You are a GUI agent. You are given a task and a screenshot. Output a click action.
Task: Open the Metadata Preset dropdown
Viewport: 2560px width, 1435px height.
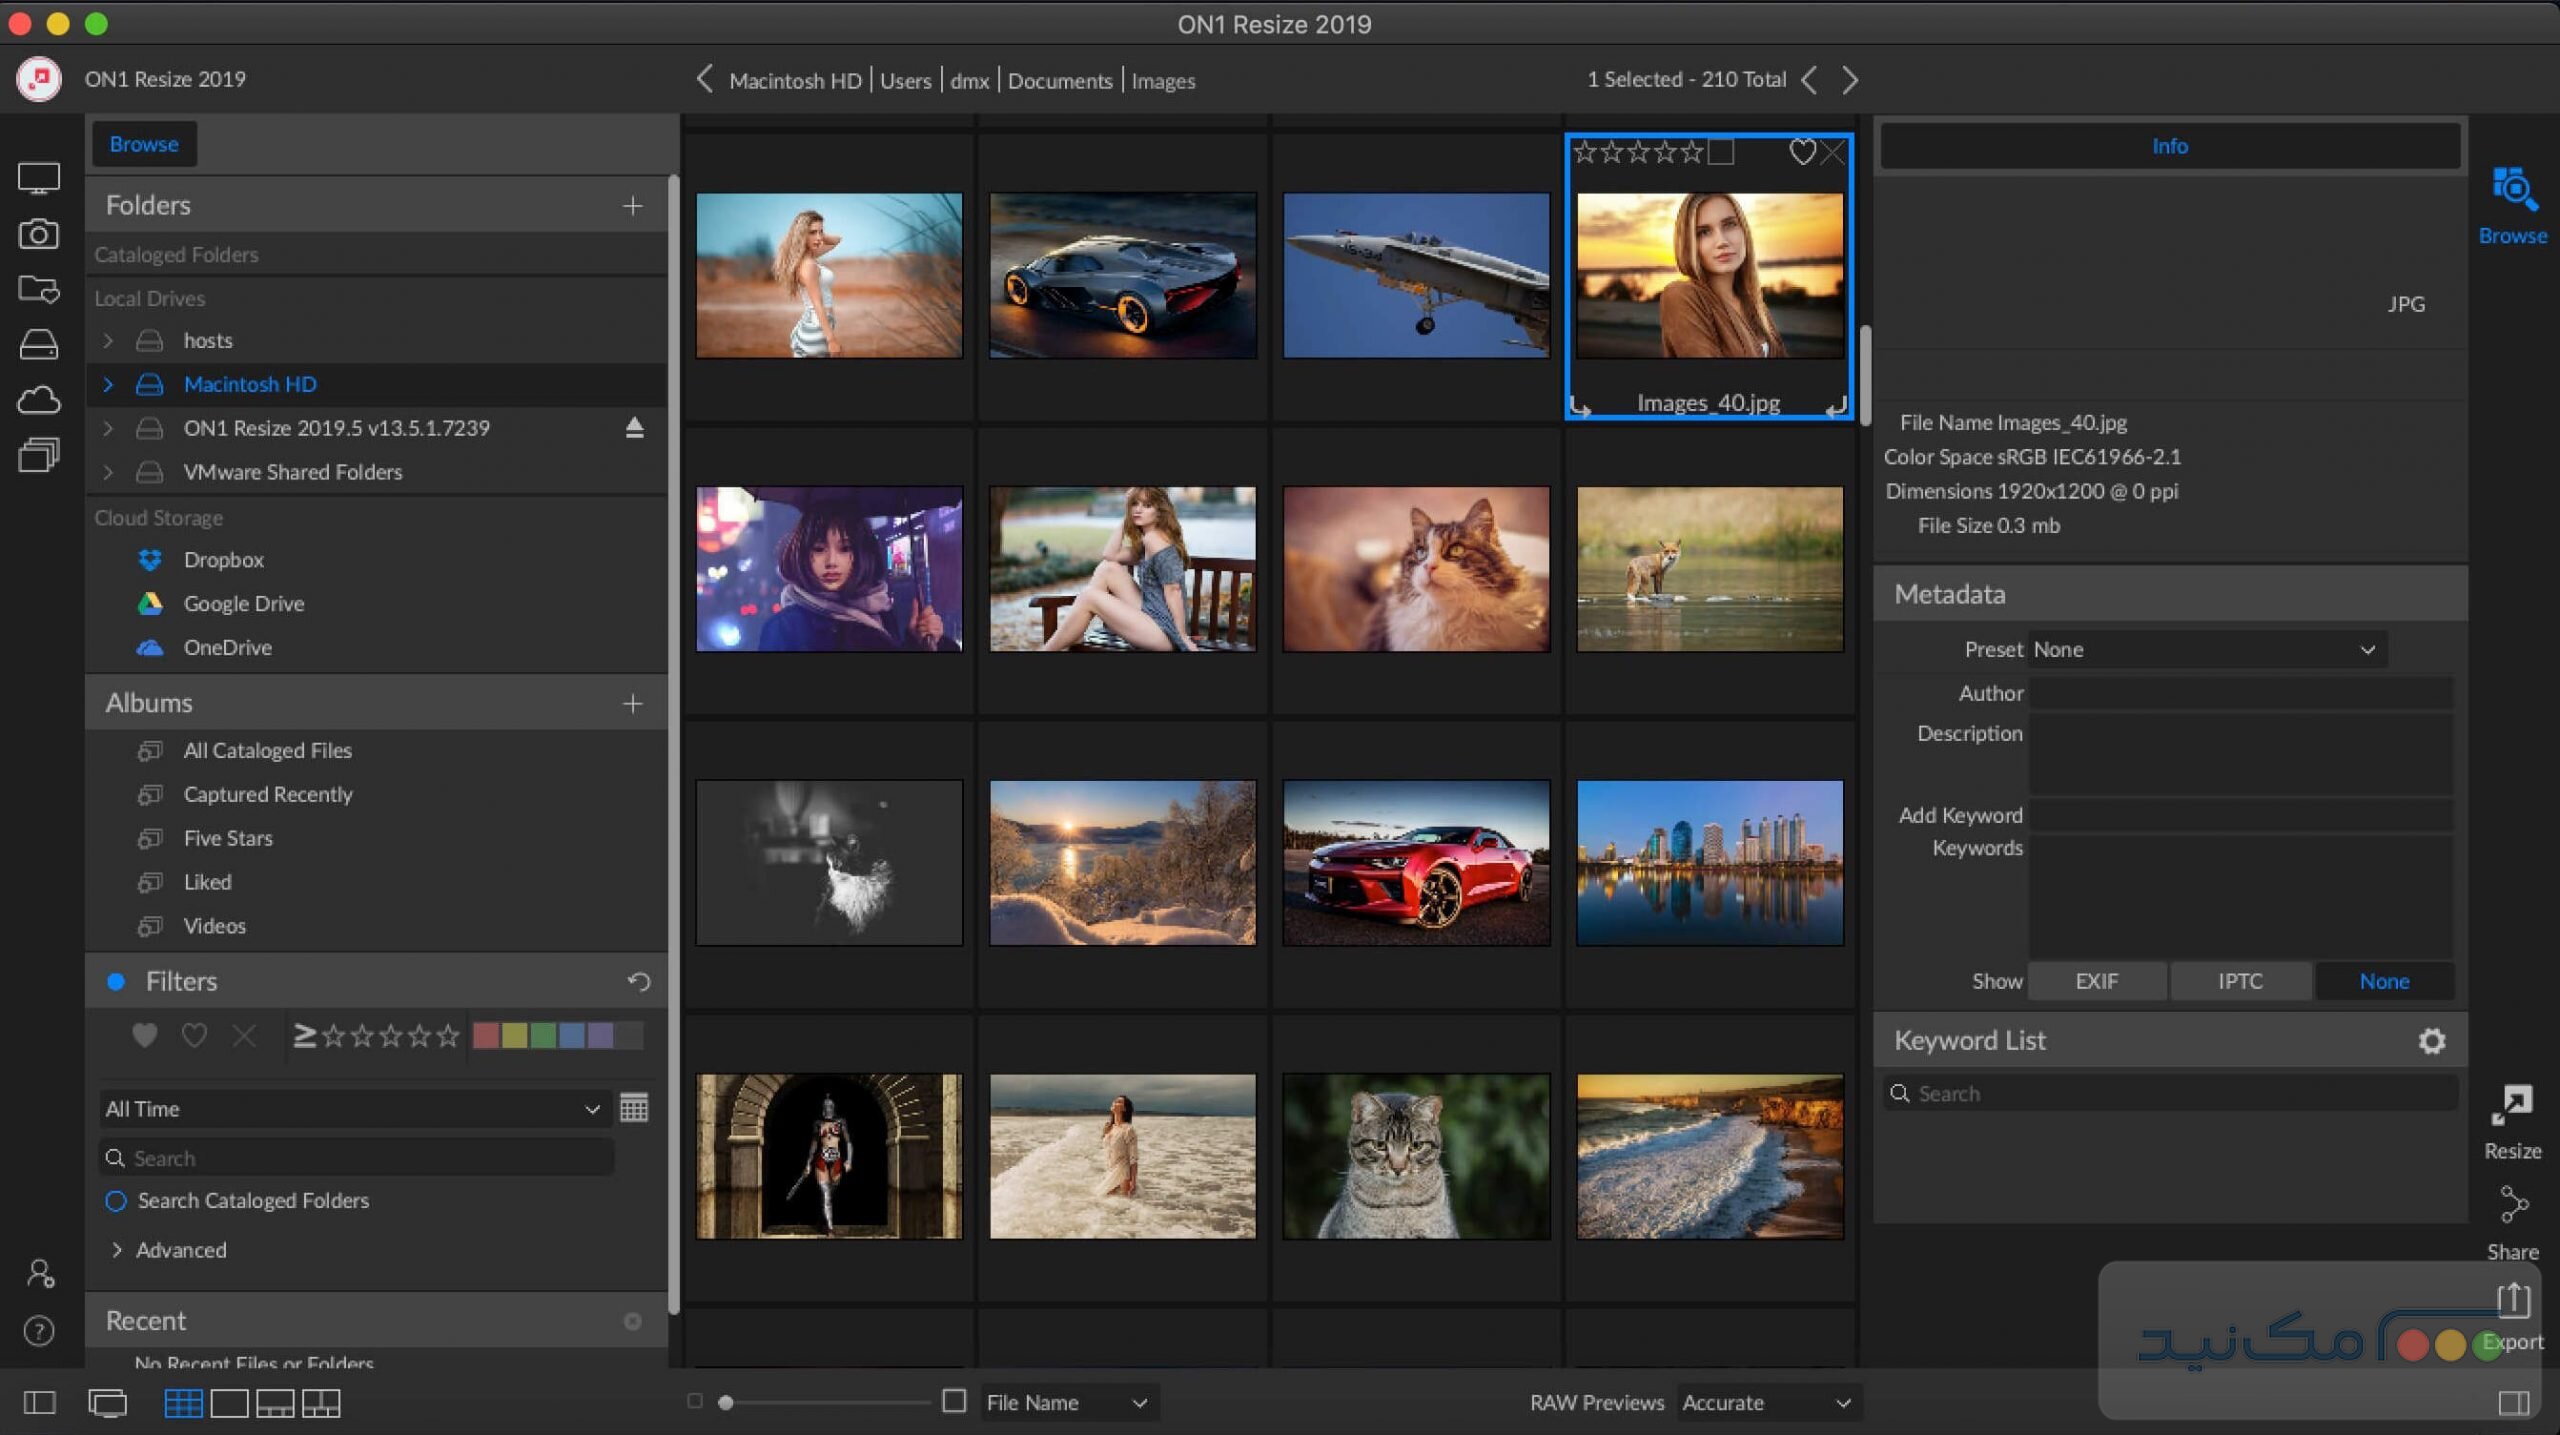coord(2205,650)
